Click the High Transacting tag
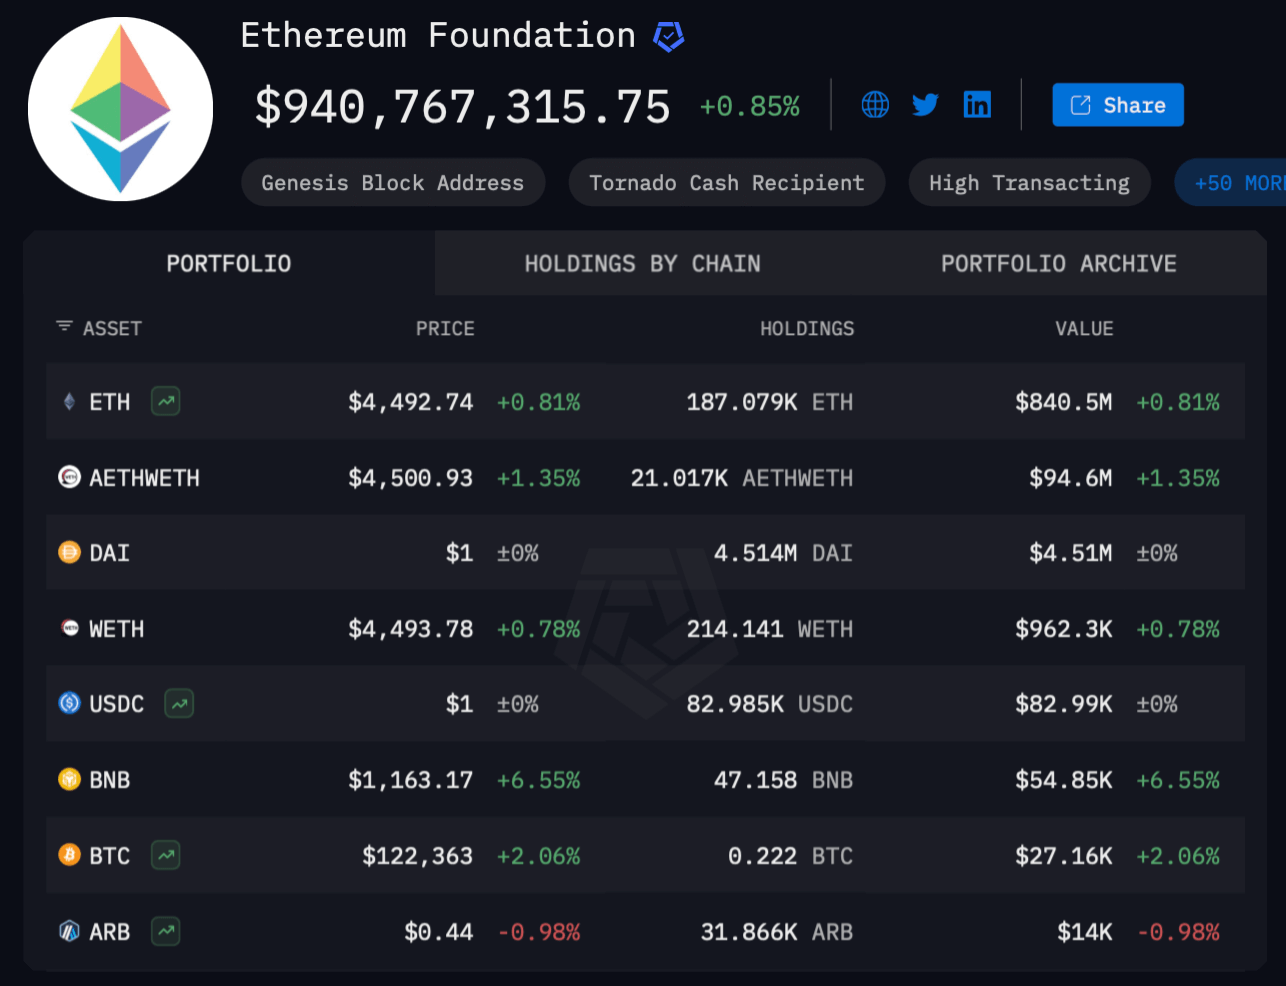 pyautogui.click(x=1029, y=183)
